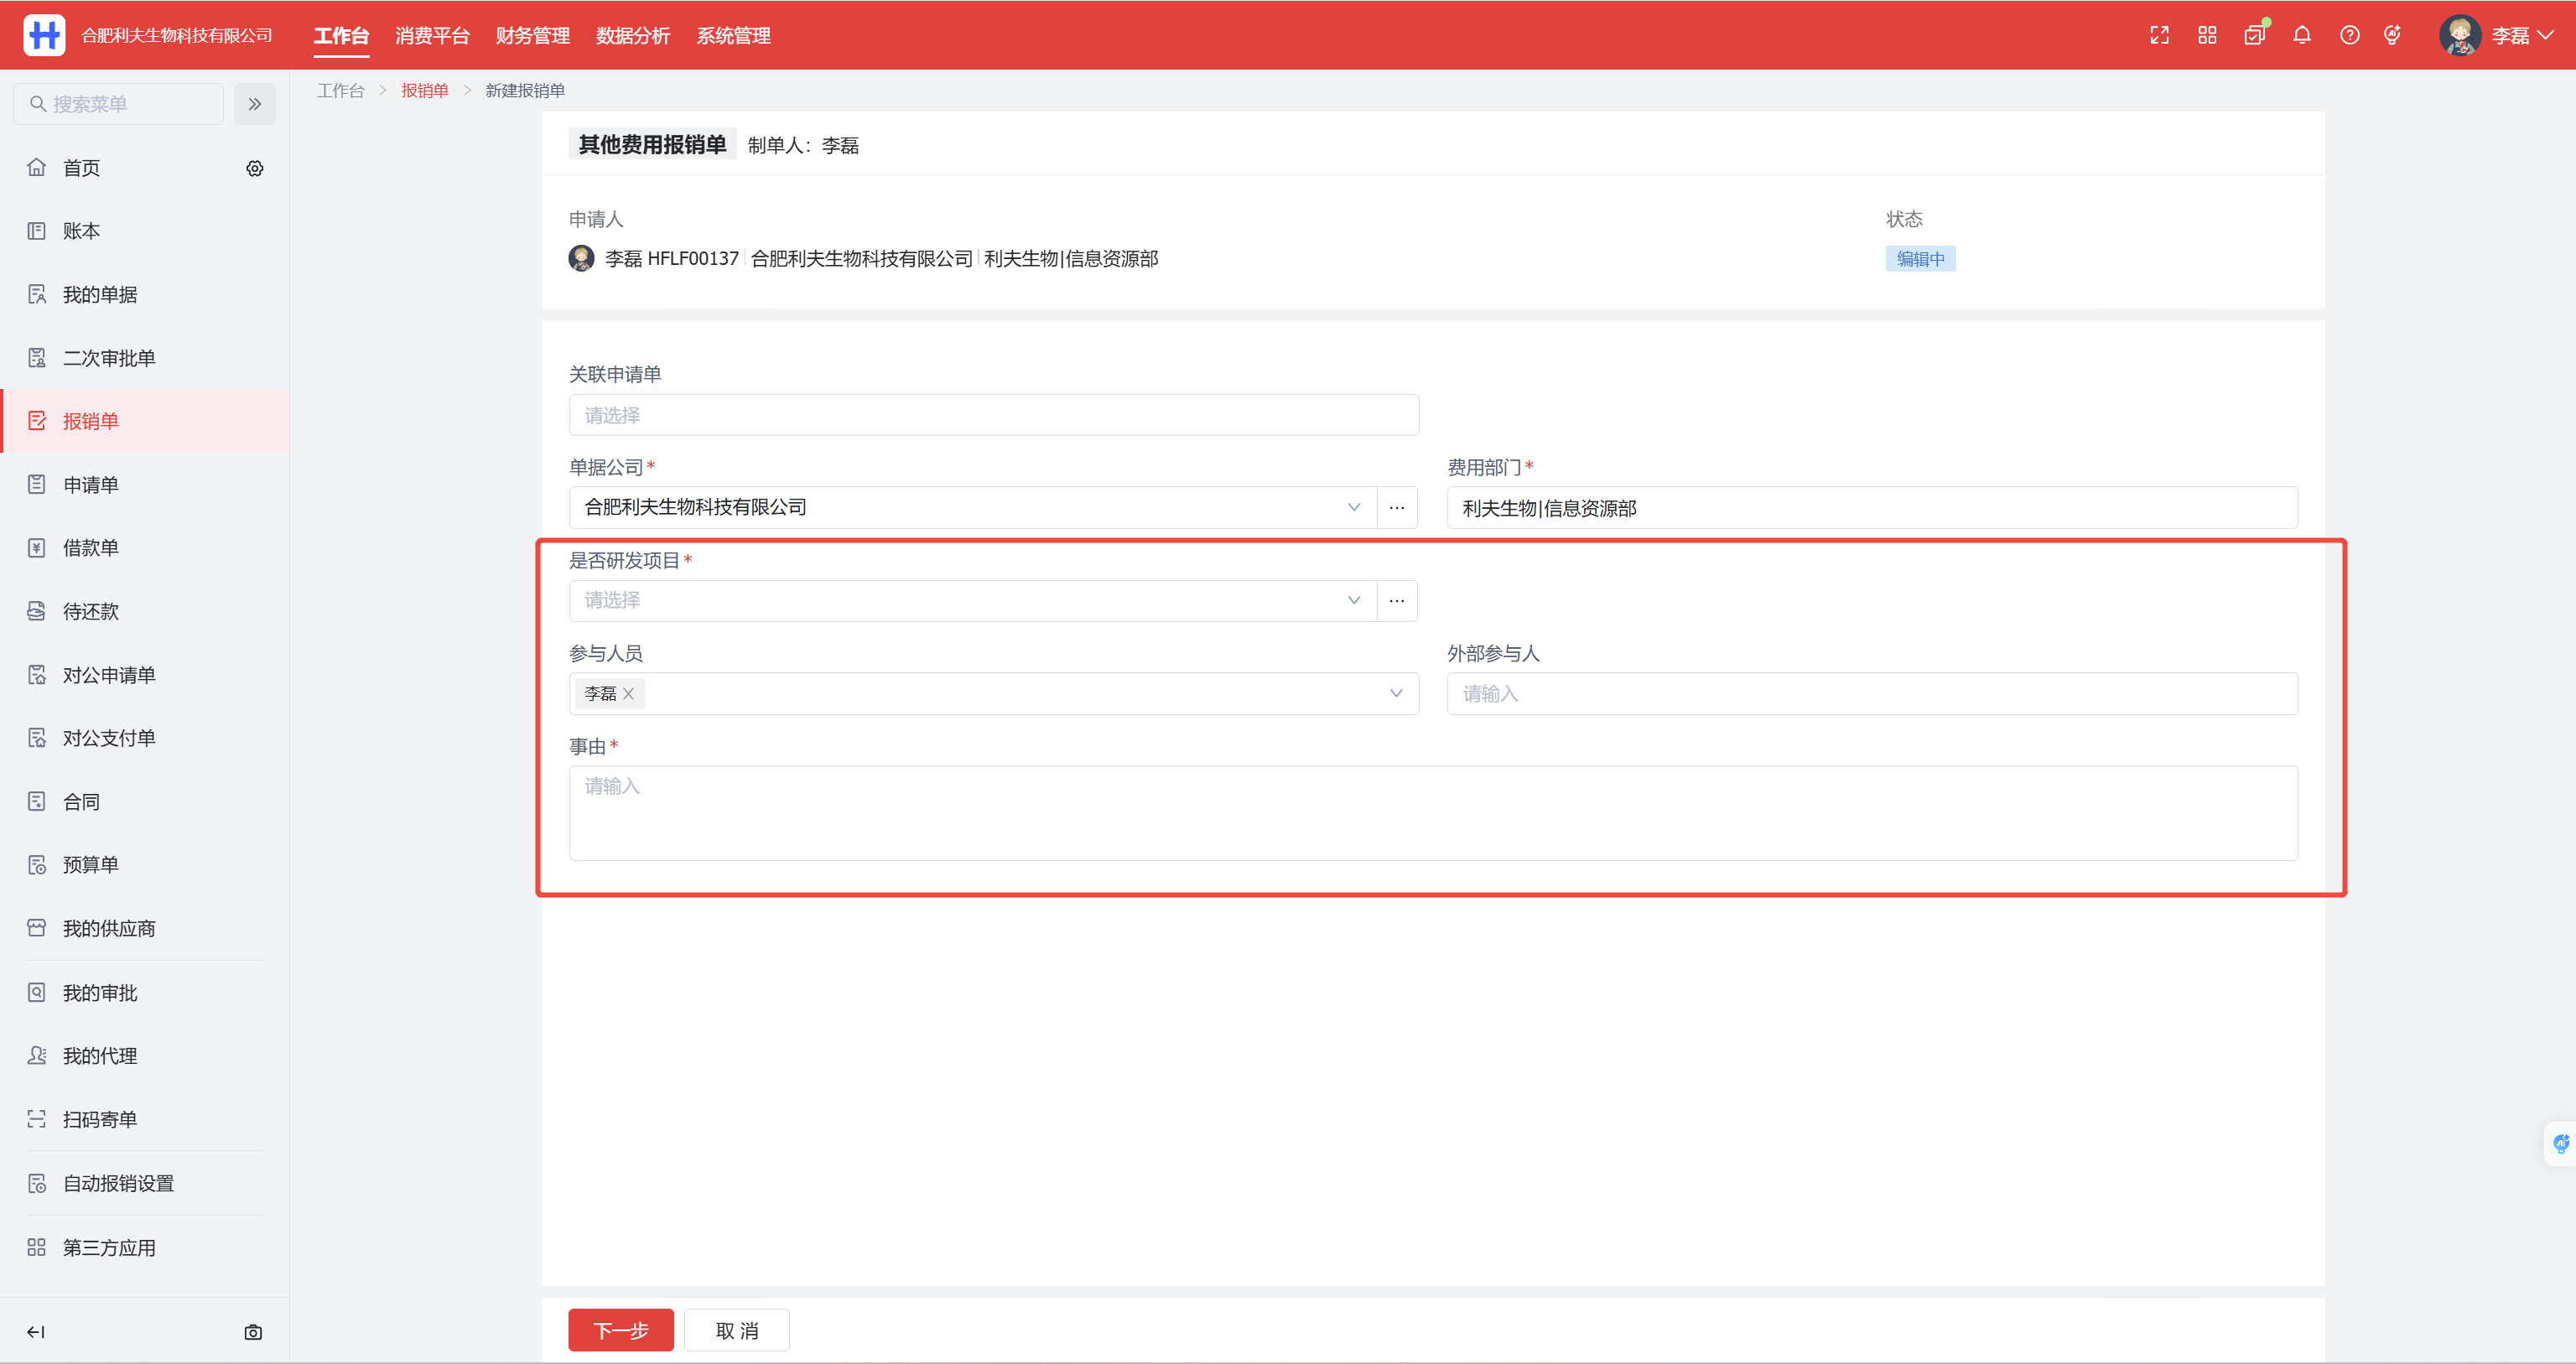
Task: Click the help question mark icon
Action: [x=2349, y=35]
